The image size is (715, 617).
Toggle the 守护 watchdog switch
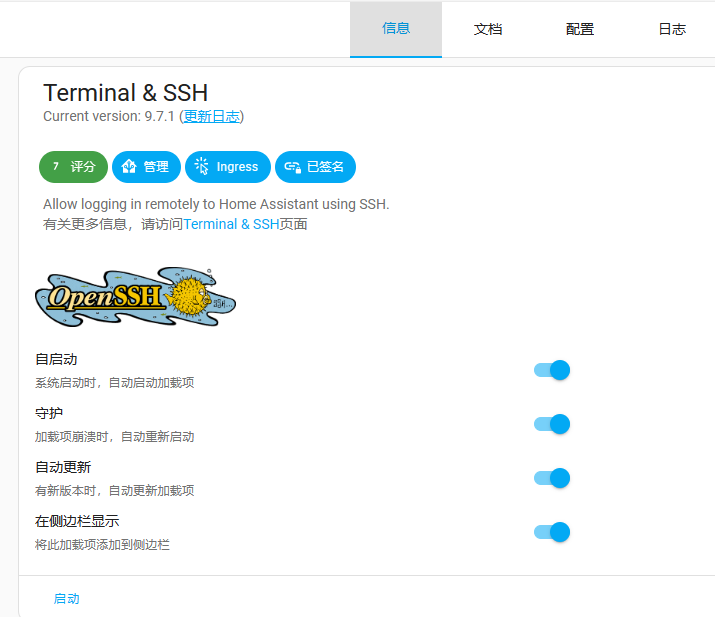click(552, 424)
